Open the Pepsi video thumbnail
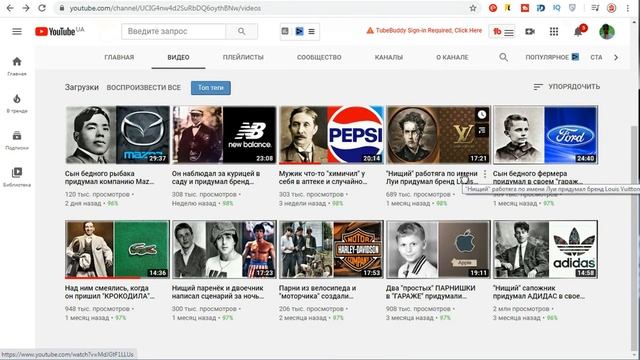This screenshot has height=360, width=640. tap(331, 135)
